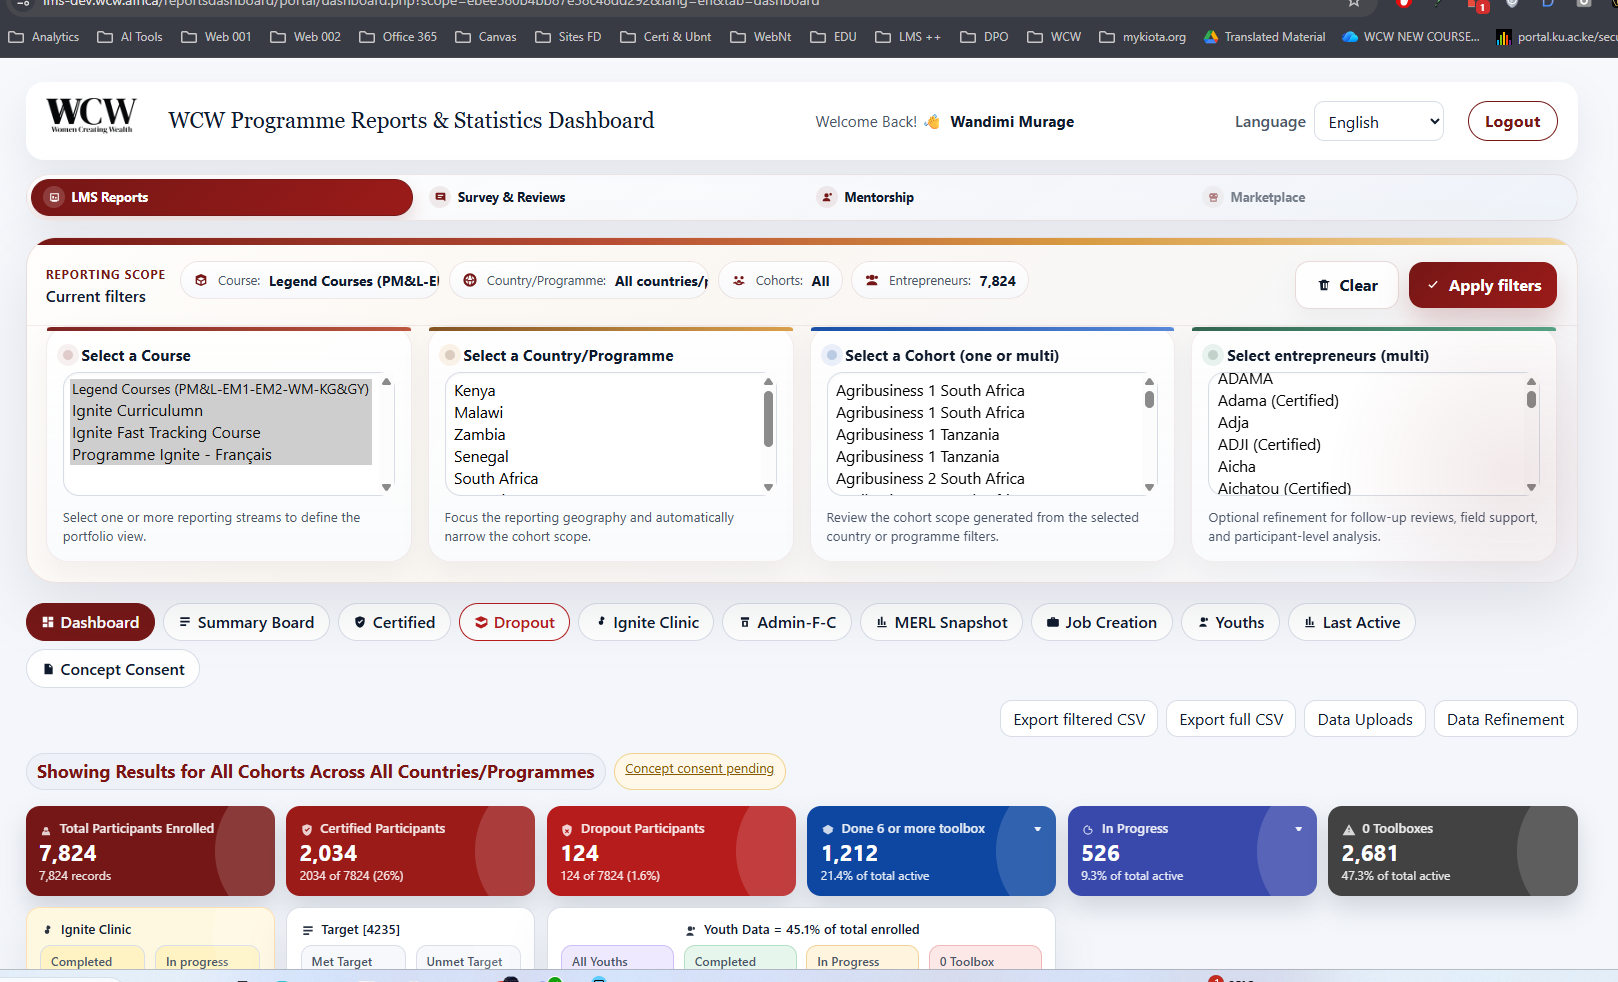
Task: Click the checkmark icon on Apply filters
Action: [x=1433, y=285]
